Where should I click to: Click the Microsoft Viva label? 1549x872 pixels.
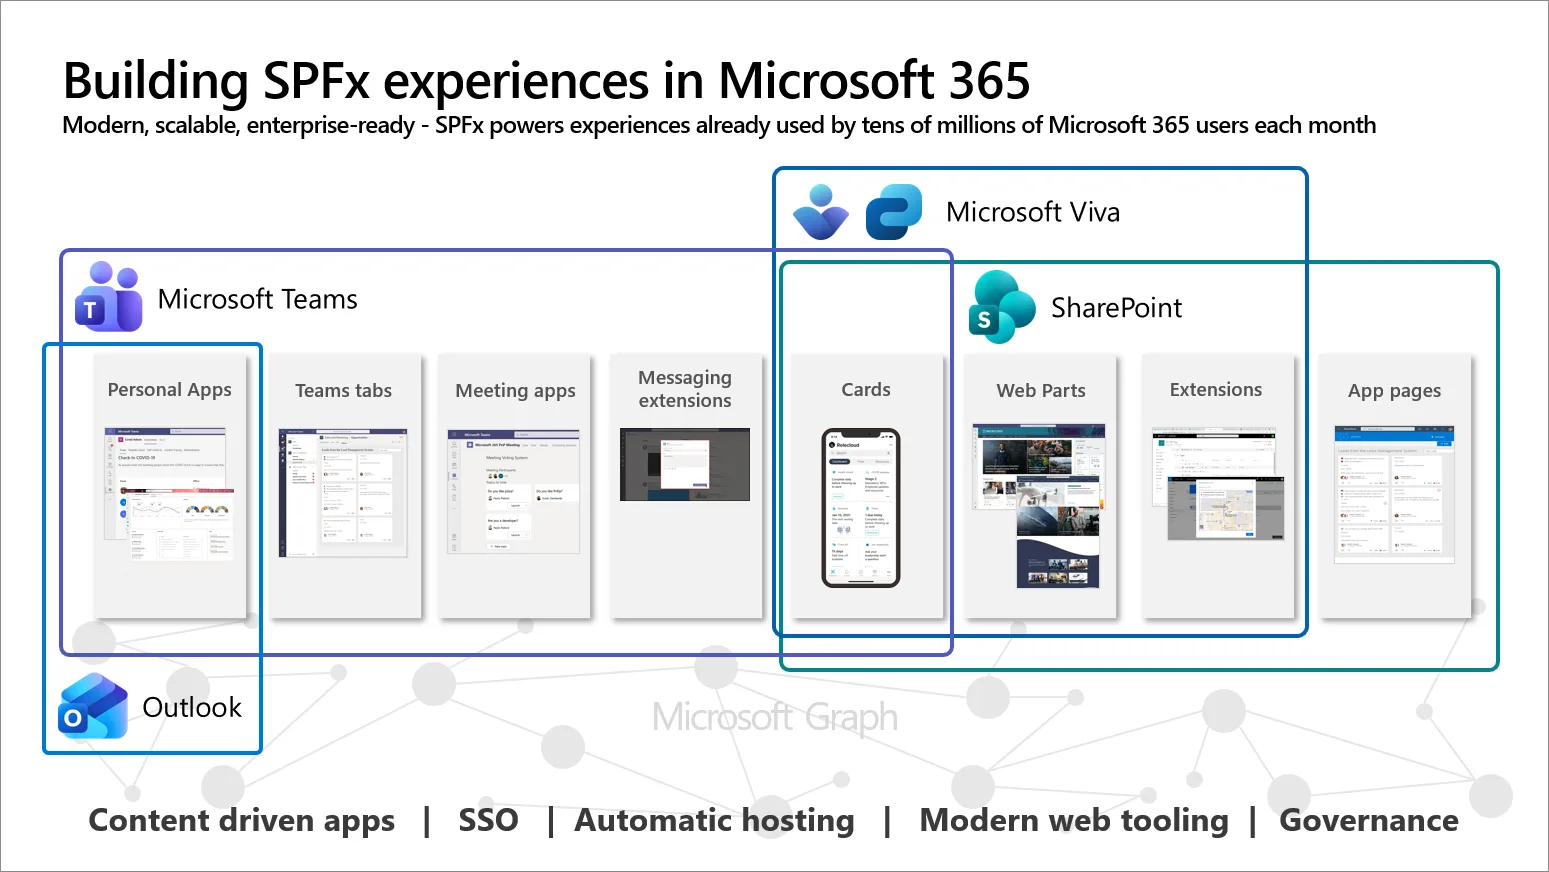pyautogui.click(x=1032, y=212)
